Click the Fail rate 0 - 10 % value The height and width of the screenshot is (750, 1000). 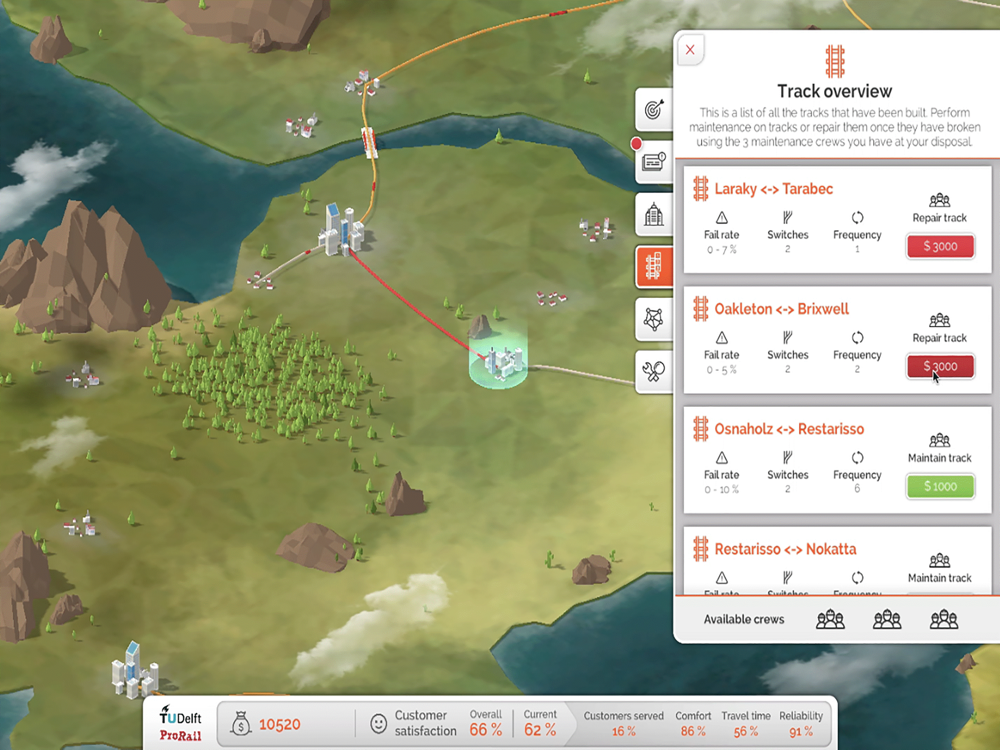pos(721,489)
